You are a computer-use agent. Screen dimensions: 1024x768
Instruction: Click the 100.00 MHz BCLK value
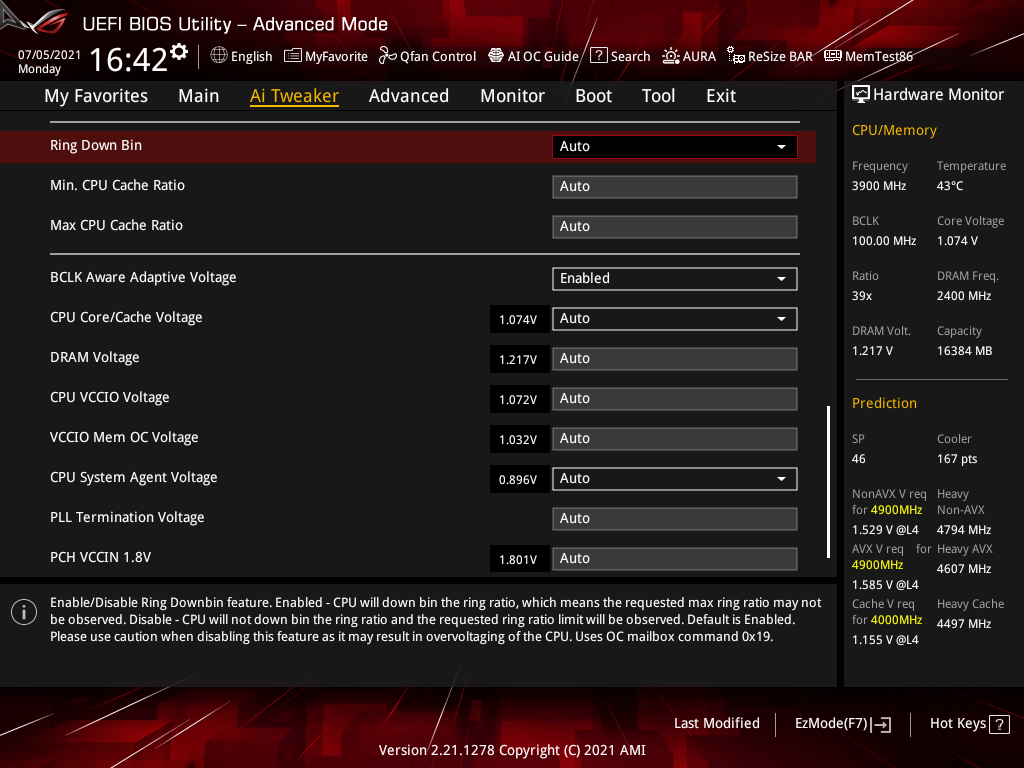884,241
